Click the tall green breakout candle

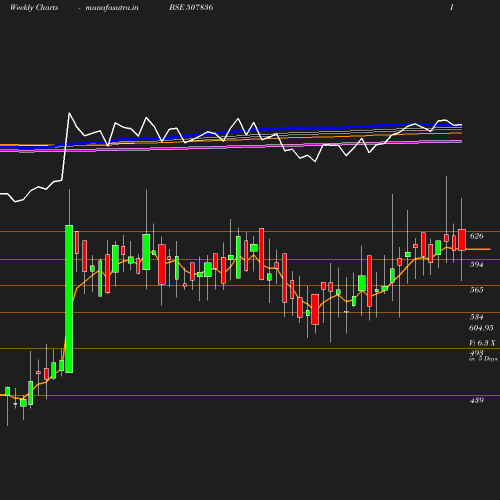[x=69, y=299]
